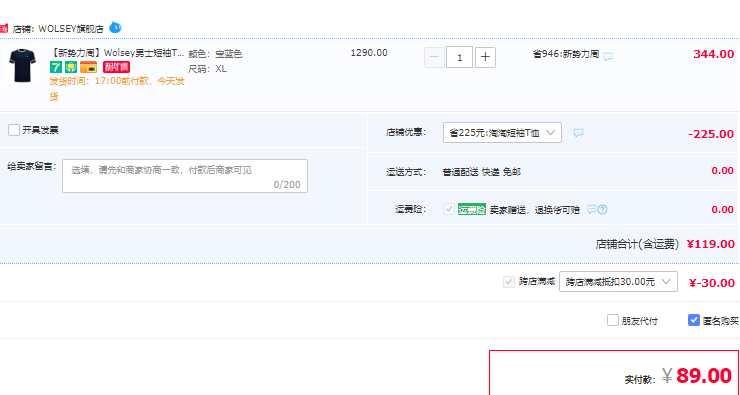This screenshot has height=395, width=740.
Task: Uncheck the 匿名购买 checkbox
Action: [x=694, y=320]
